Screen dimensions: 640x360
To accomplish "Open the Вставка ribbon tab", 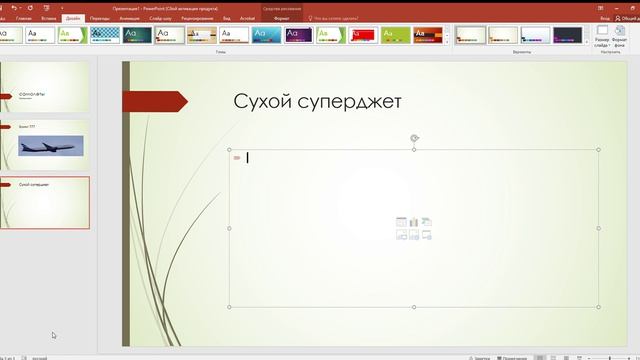I will click(x=49, y=18).
